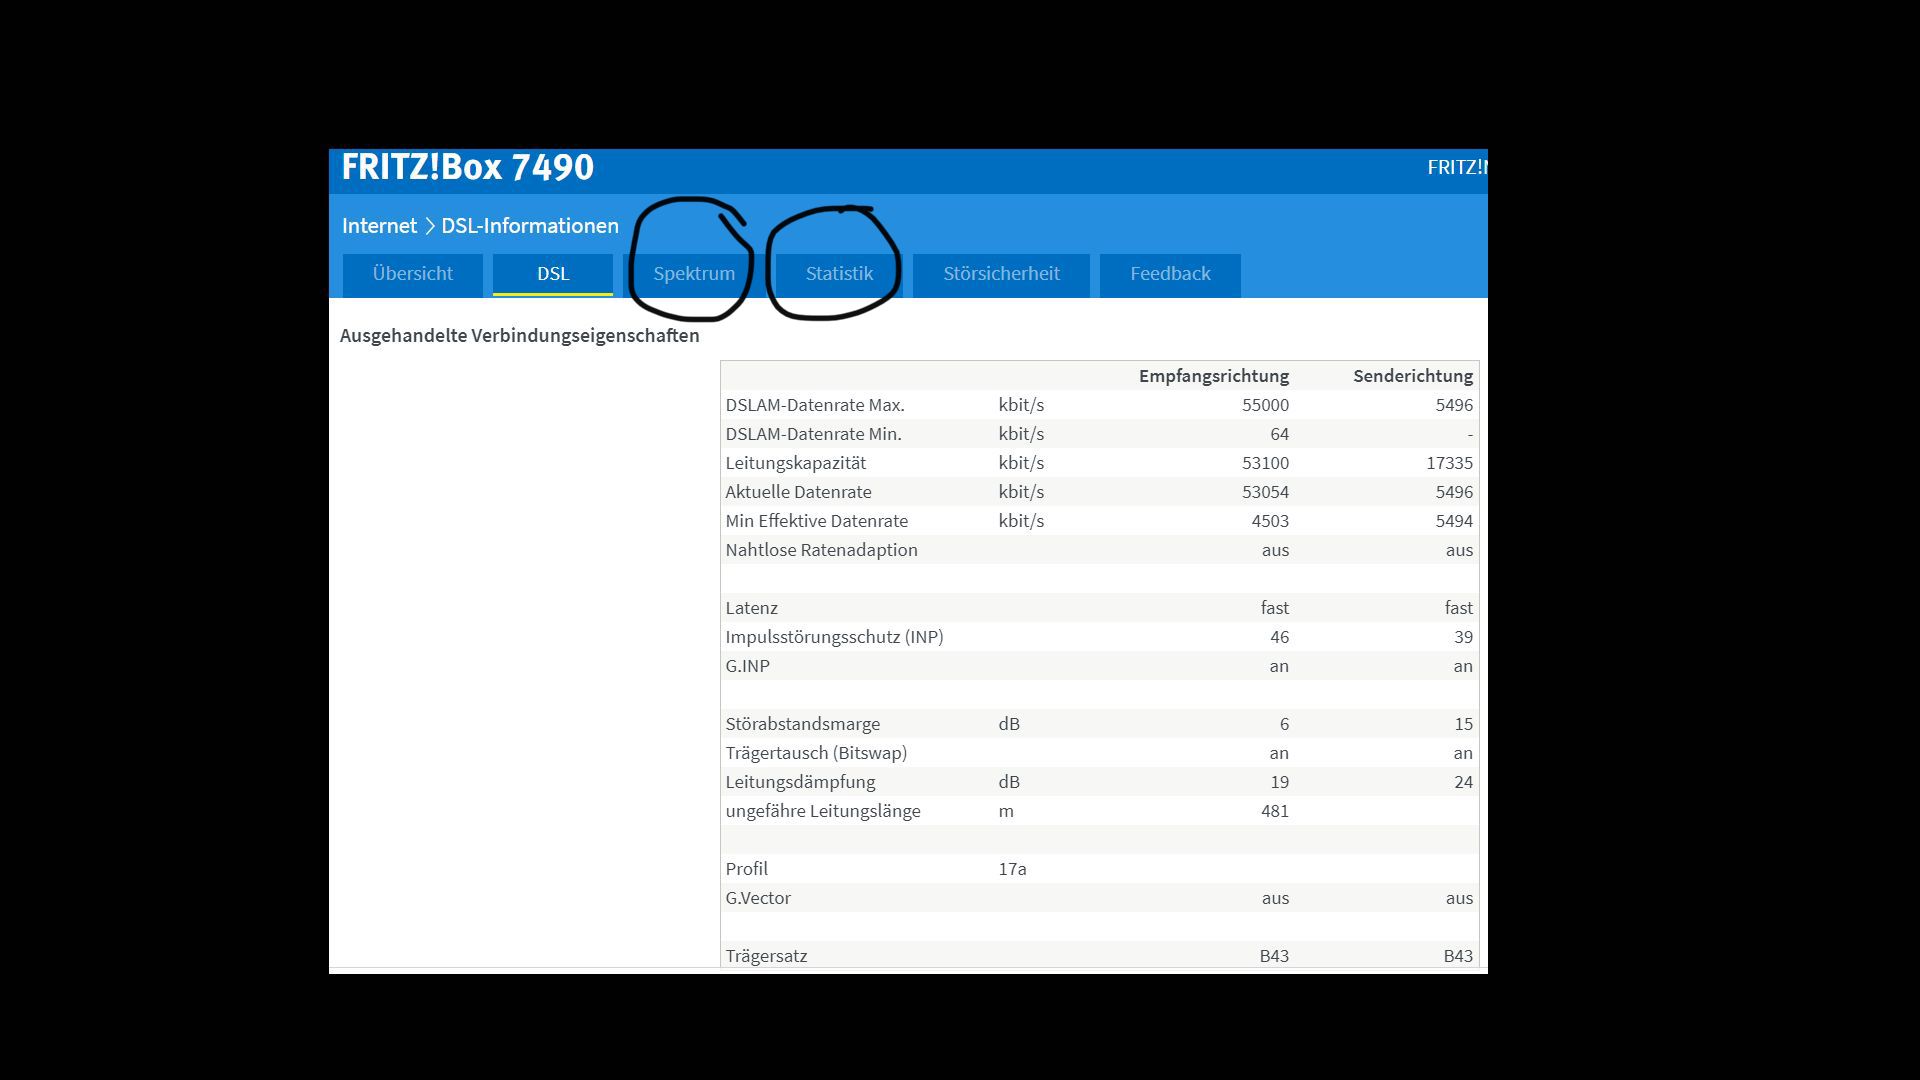Click the Senderichtung column header

point(1412,376)
